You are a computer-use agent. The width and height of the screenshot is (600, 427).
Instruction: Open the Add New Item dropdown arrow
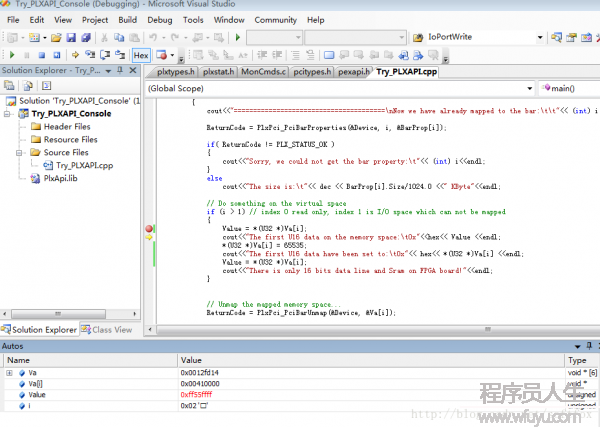click(x=44, y=37)
